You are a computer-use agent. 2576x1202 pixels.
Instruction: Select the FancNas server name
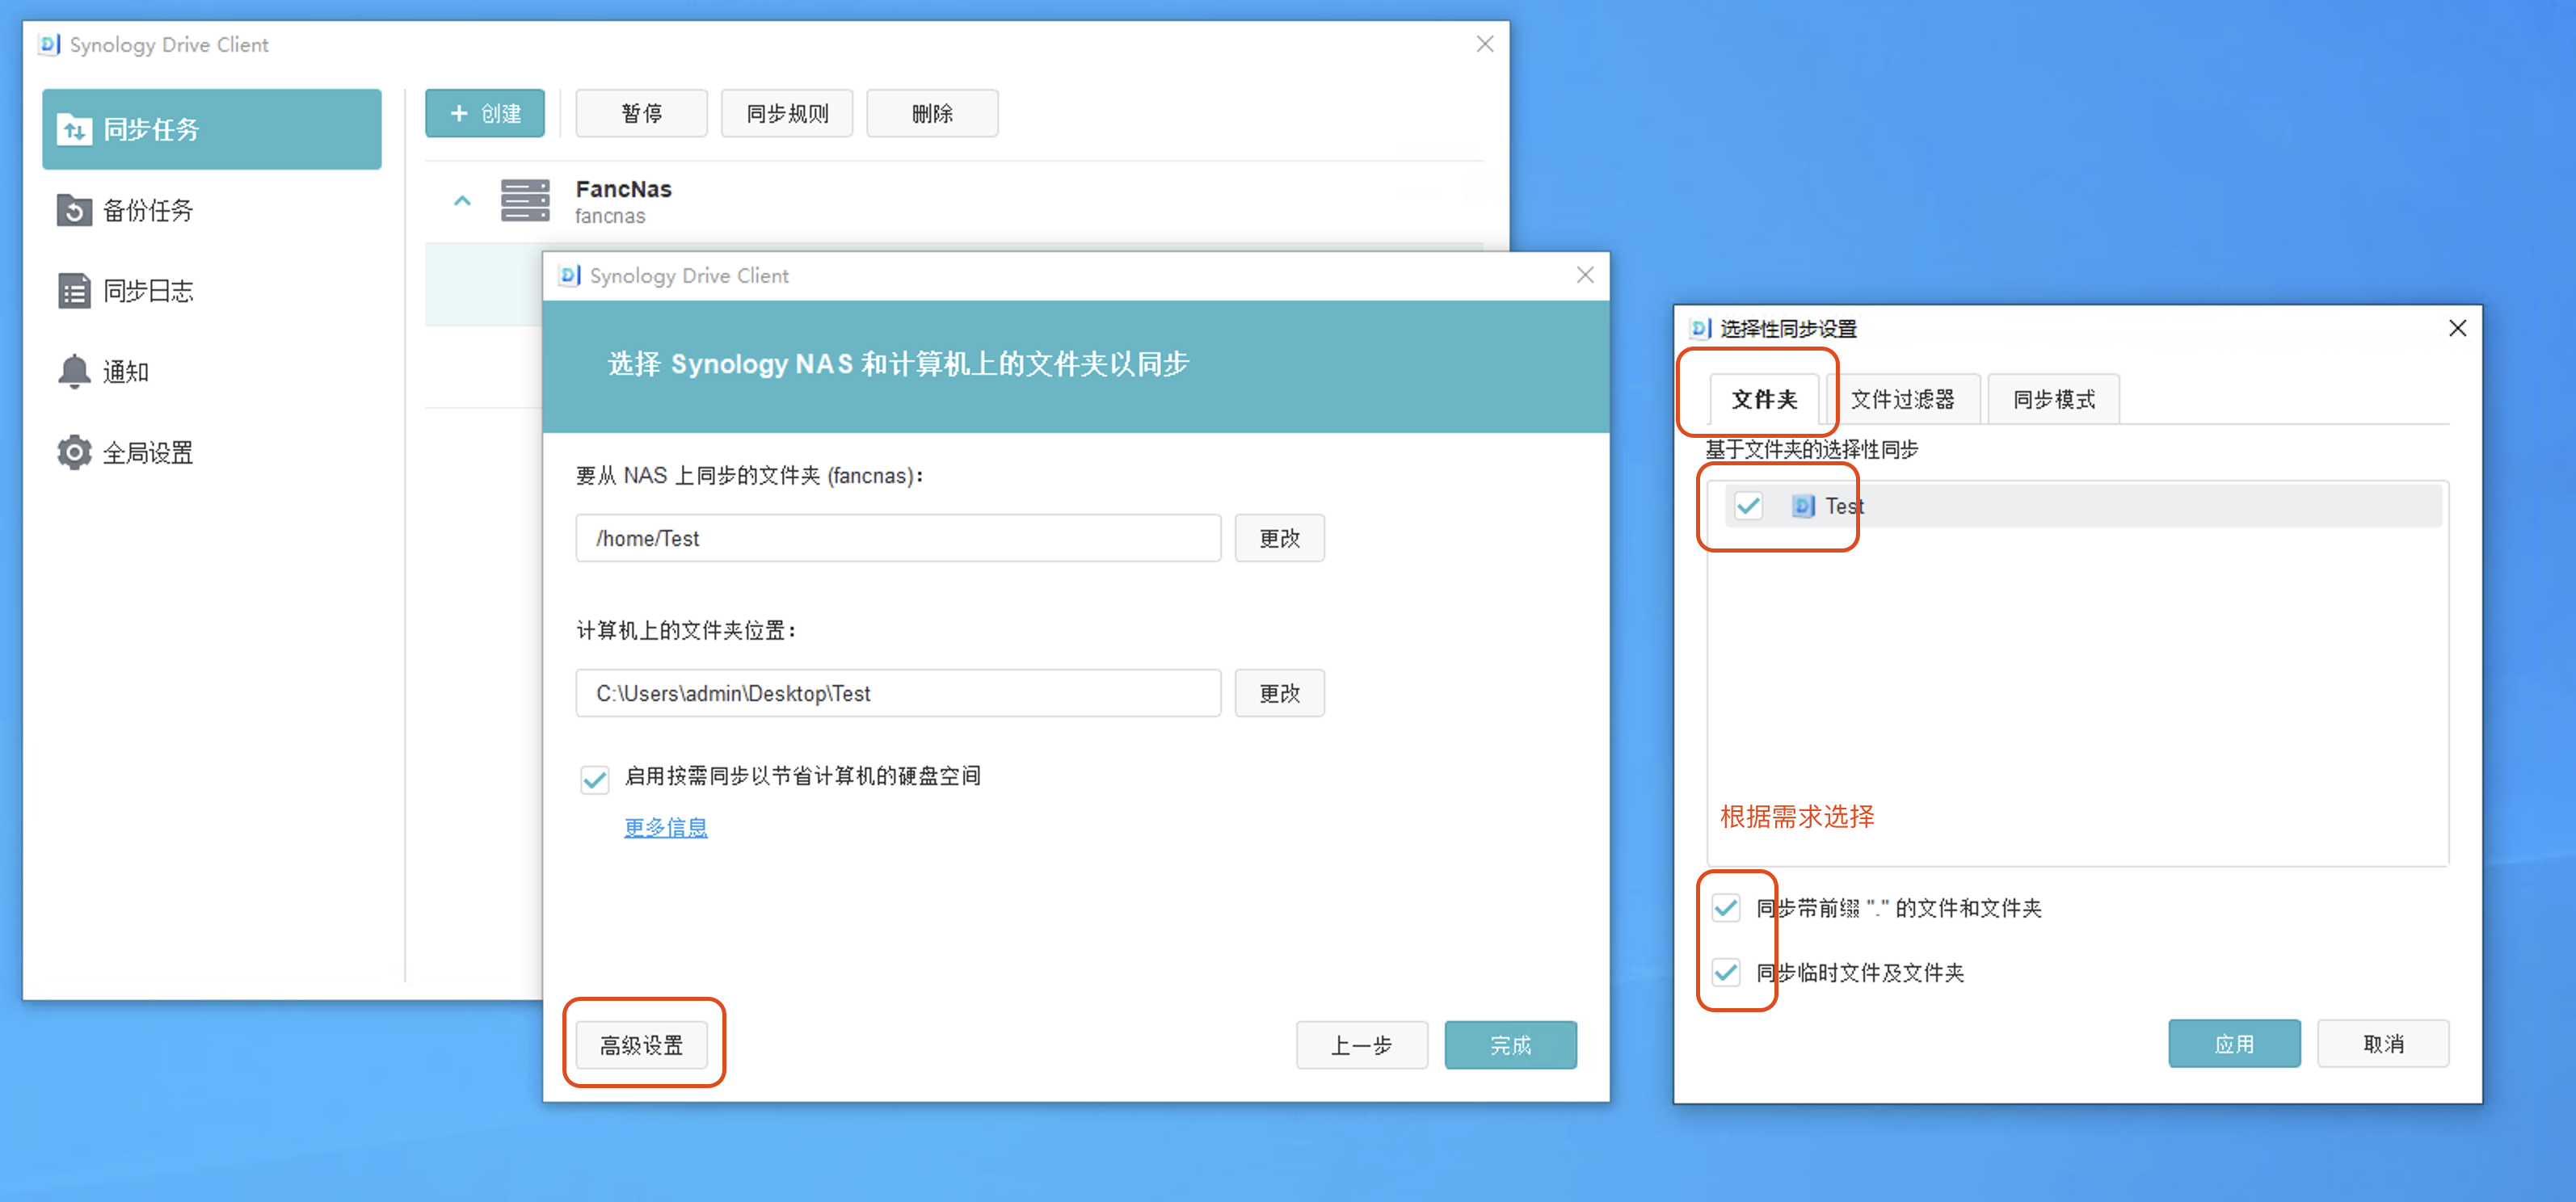(623, 189)
